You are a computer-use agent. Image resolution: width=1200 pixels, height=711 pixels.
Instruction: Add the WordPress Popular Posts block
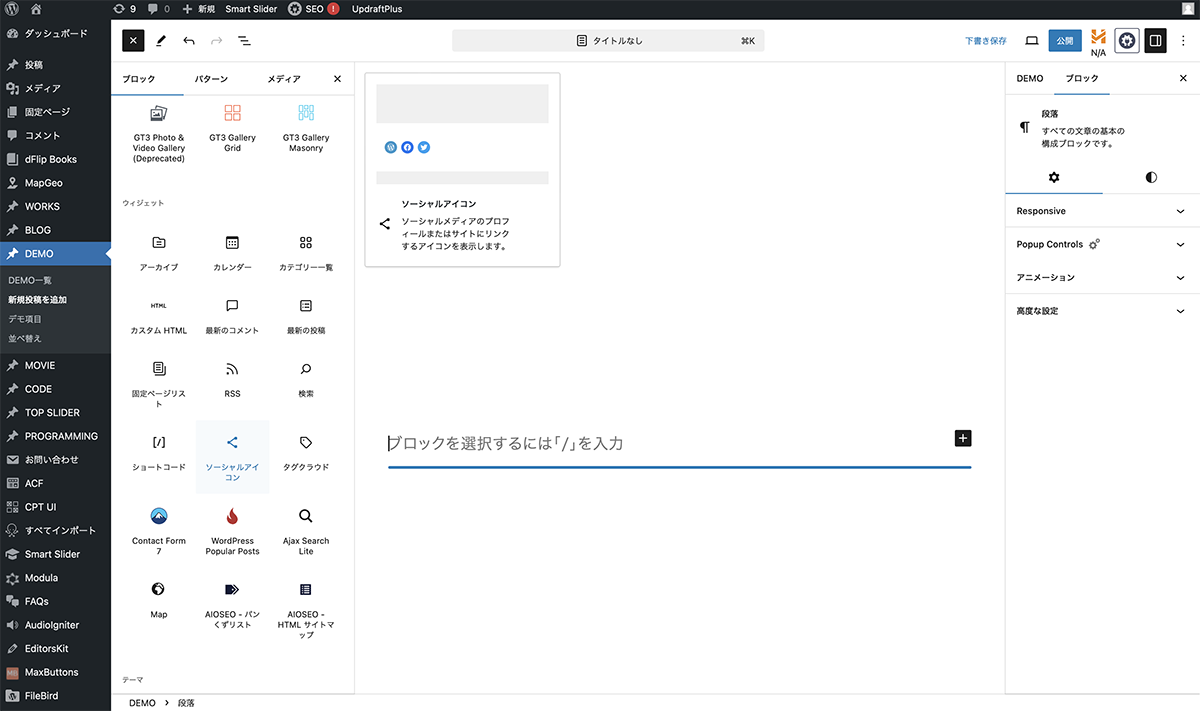232,530
